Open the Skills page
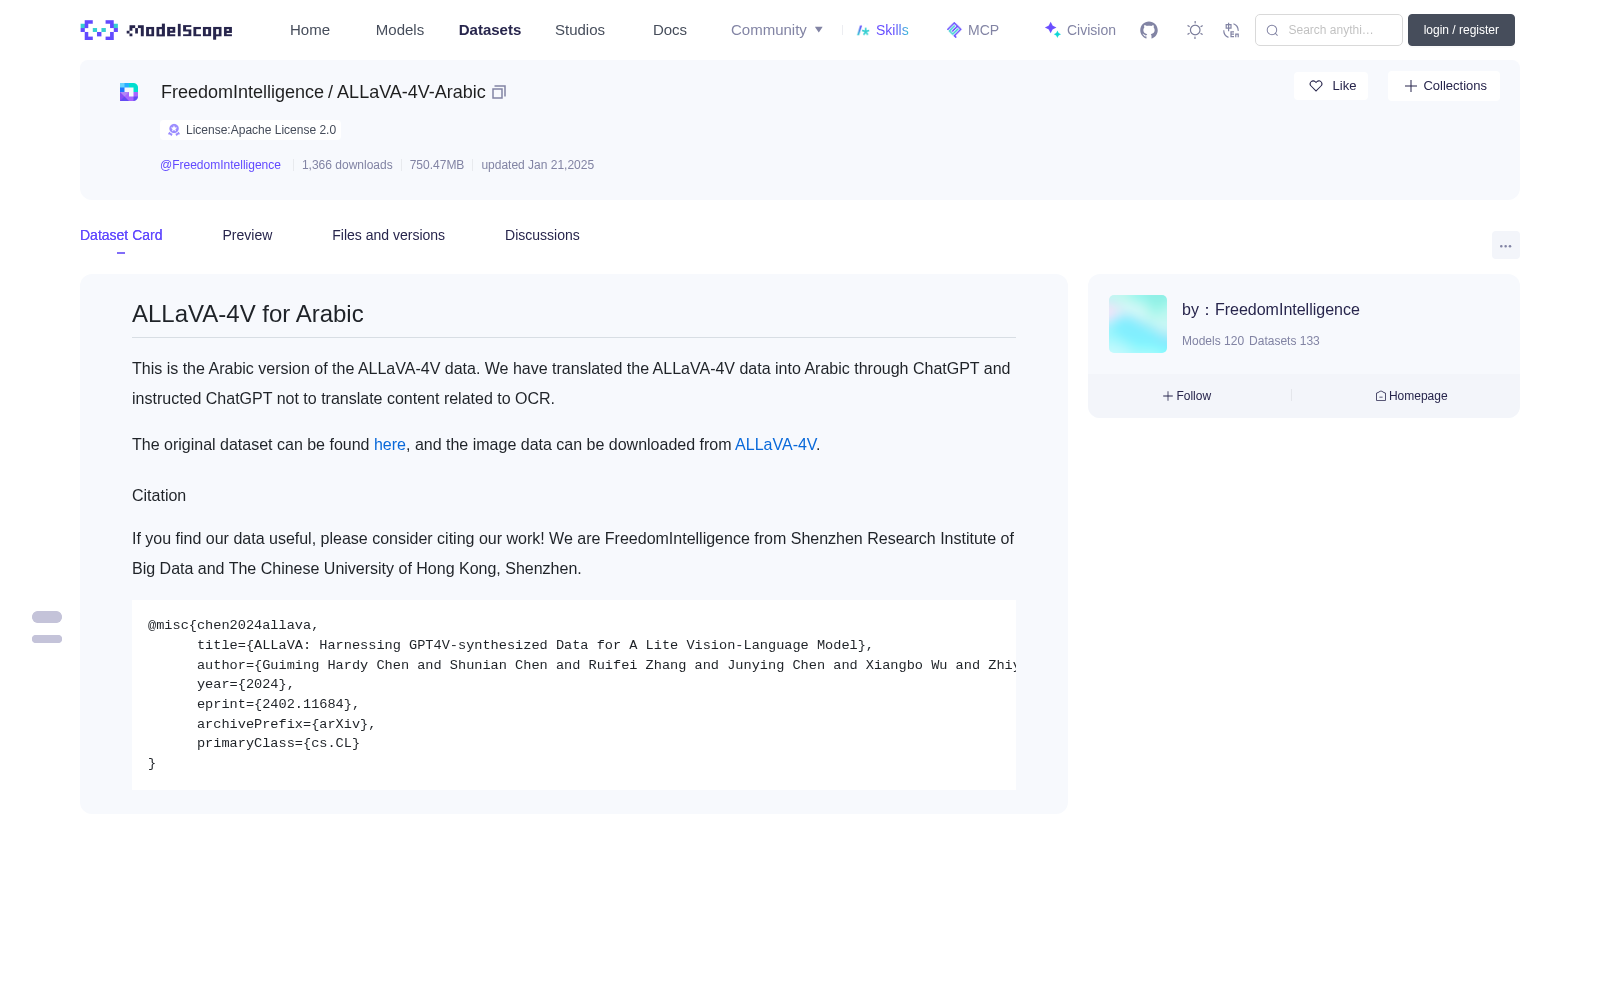The width and height of the screenshot is (1600, 1000). [x=883, y=30]
